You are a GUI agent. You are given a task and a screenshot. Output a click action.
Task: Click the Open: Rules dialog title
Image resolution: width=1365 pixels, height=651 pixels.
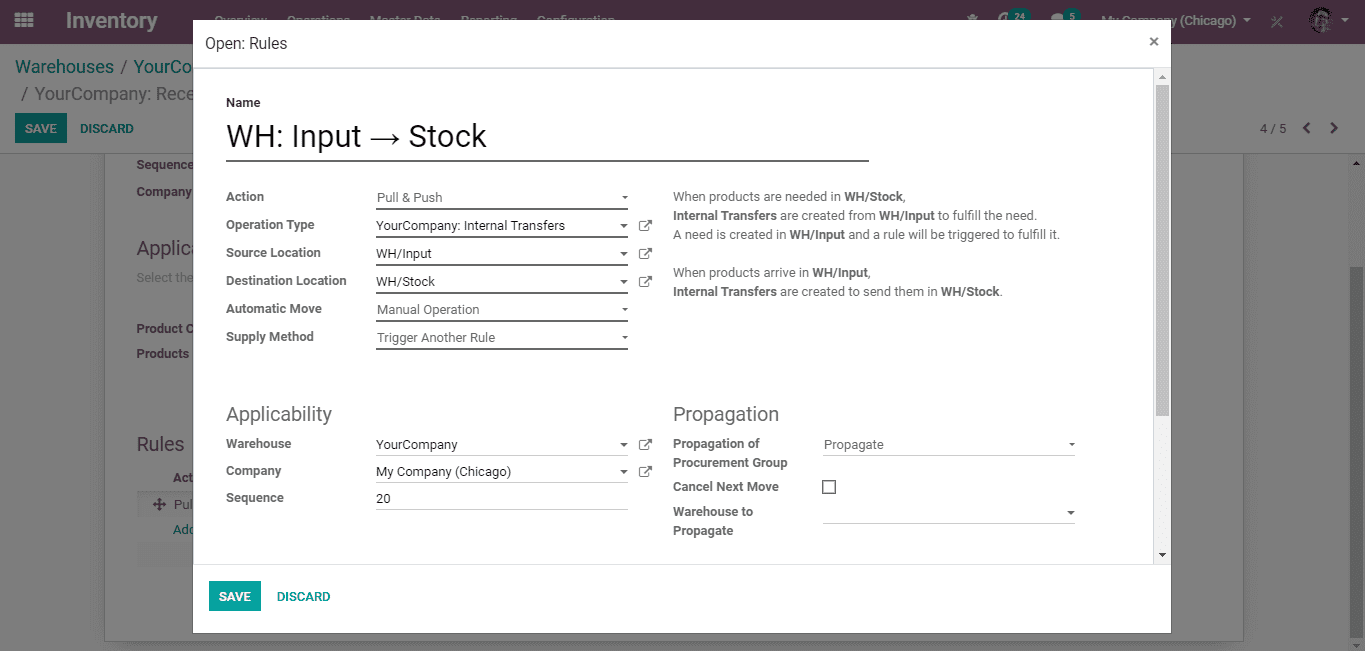click(246, 44)
